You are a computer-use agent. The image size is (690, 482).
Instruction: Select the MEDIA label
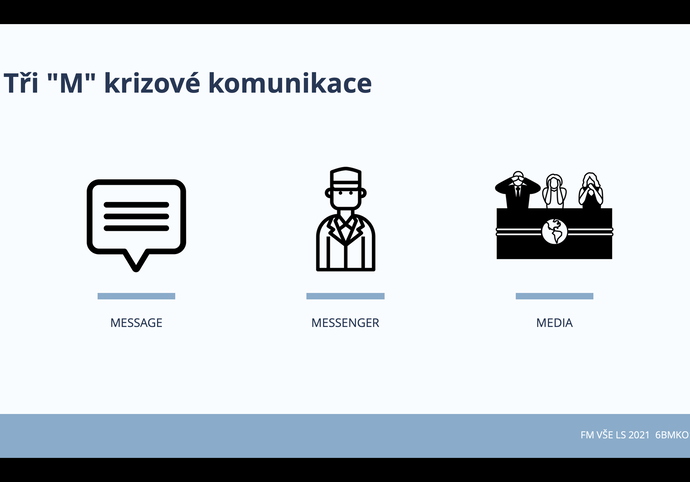coord(554,323)
